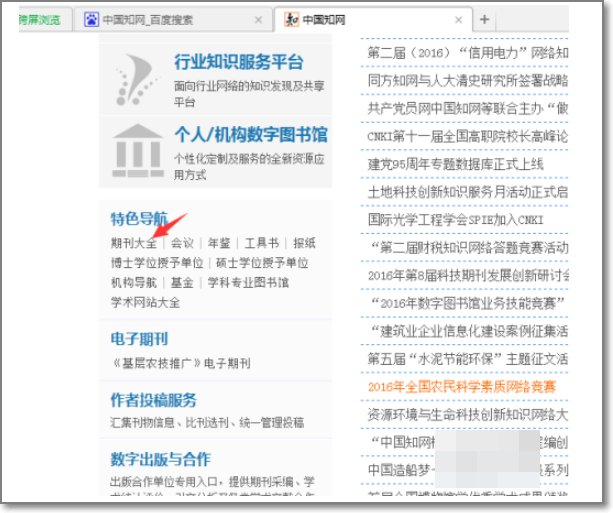This screenshot has width=613, height=513.
Task: Click the 电子期刊 heading
Action: click(139, 339)
